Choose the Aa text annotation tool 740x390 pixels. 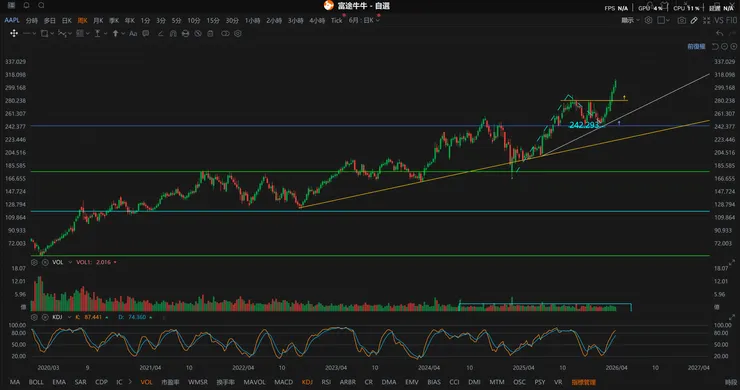133,34
